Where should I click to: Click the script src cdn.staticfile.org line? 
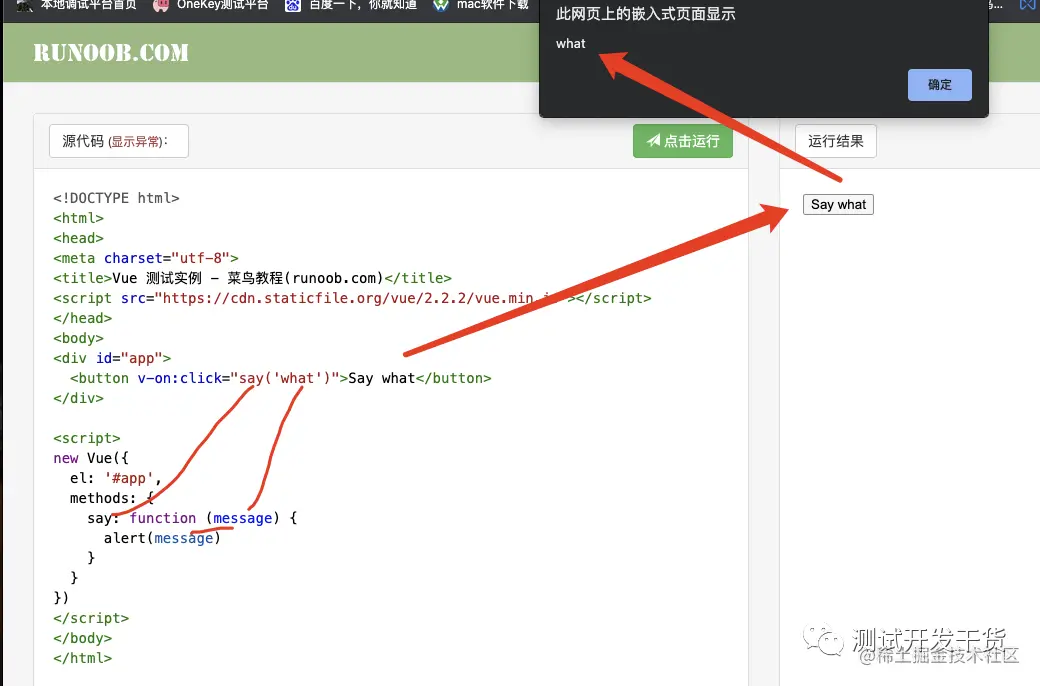pos(352,298)
